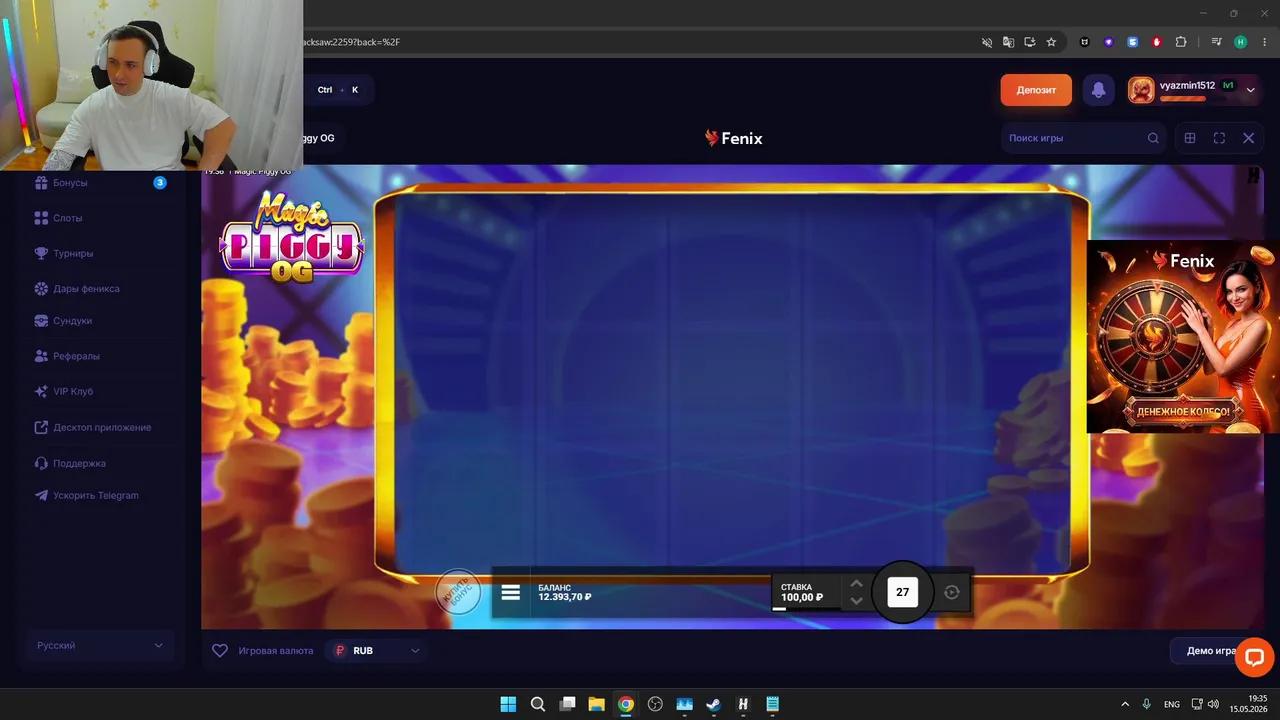Click the blue S extension icon
This screenshot has width=1280, height=720.
(1133, 42)
